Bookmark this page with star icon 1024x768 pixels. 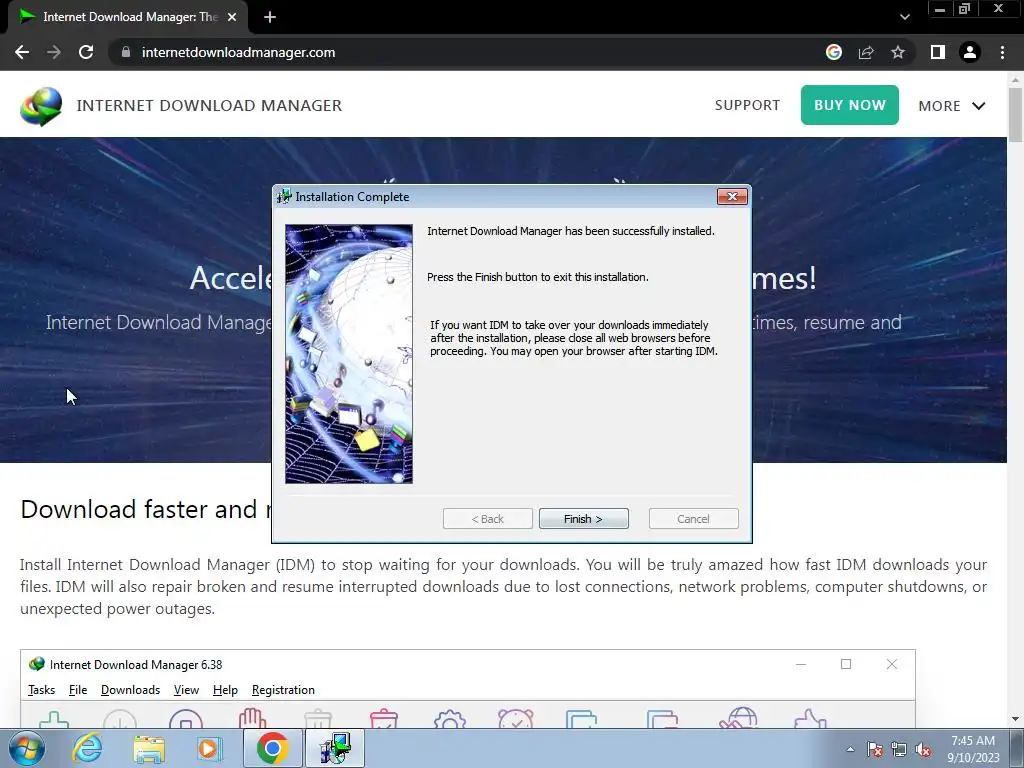tap(898, 52)
